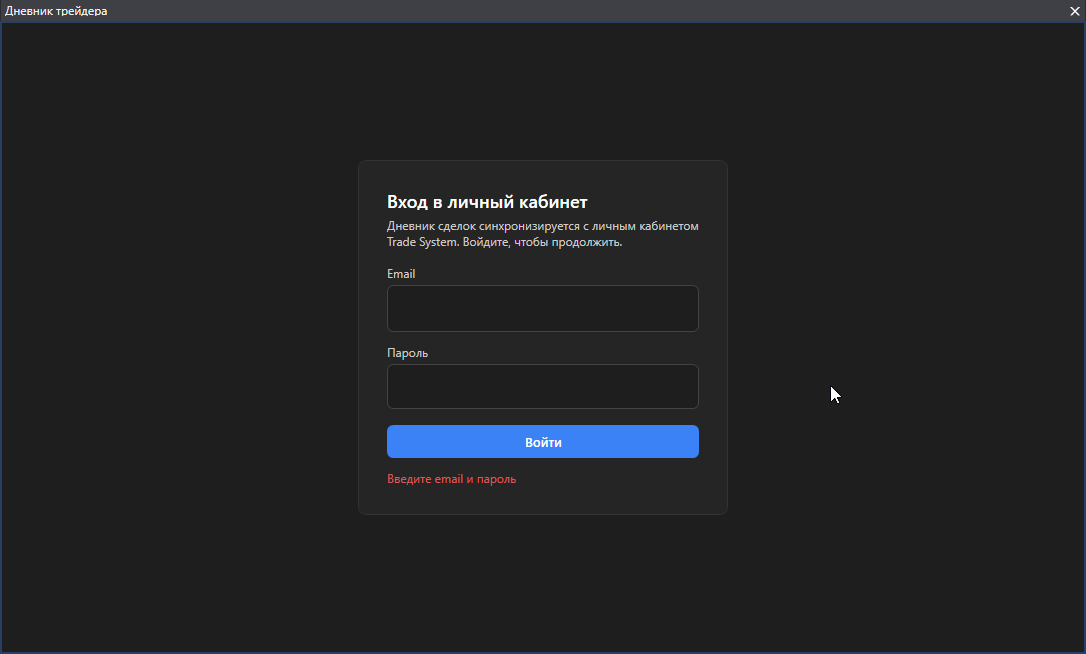Image resolution: width=1086 pixels, height=654 pixels.
Task: Click the window title 'Дневник трейдера'
Action: pos(56,11)
